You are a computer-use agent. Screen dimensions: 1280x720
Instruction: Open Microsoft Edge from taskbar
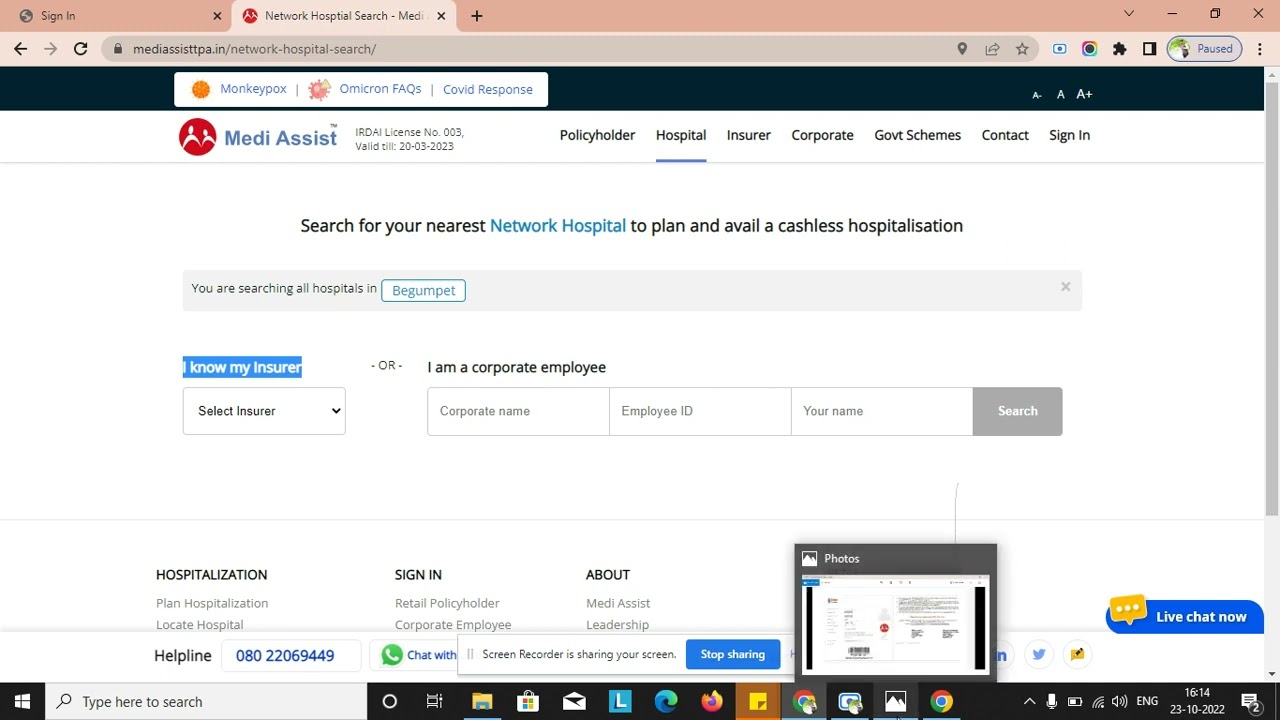pyautogui.click(x=666, y=702)
